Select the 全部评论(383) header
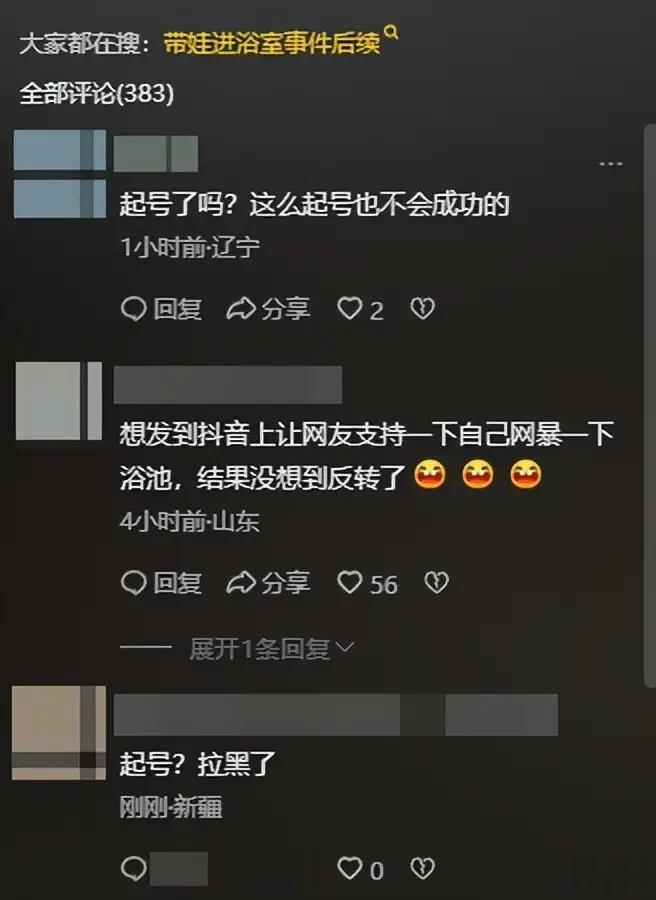This screenshot has height=900, width=656. coord(97,93)
